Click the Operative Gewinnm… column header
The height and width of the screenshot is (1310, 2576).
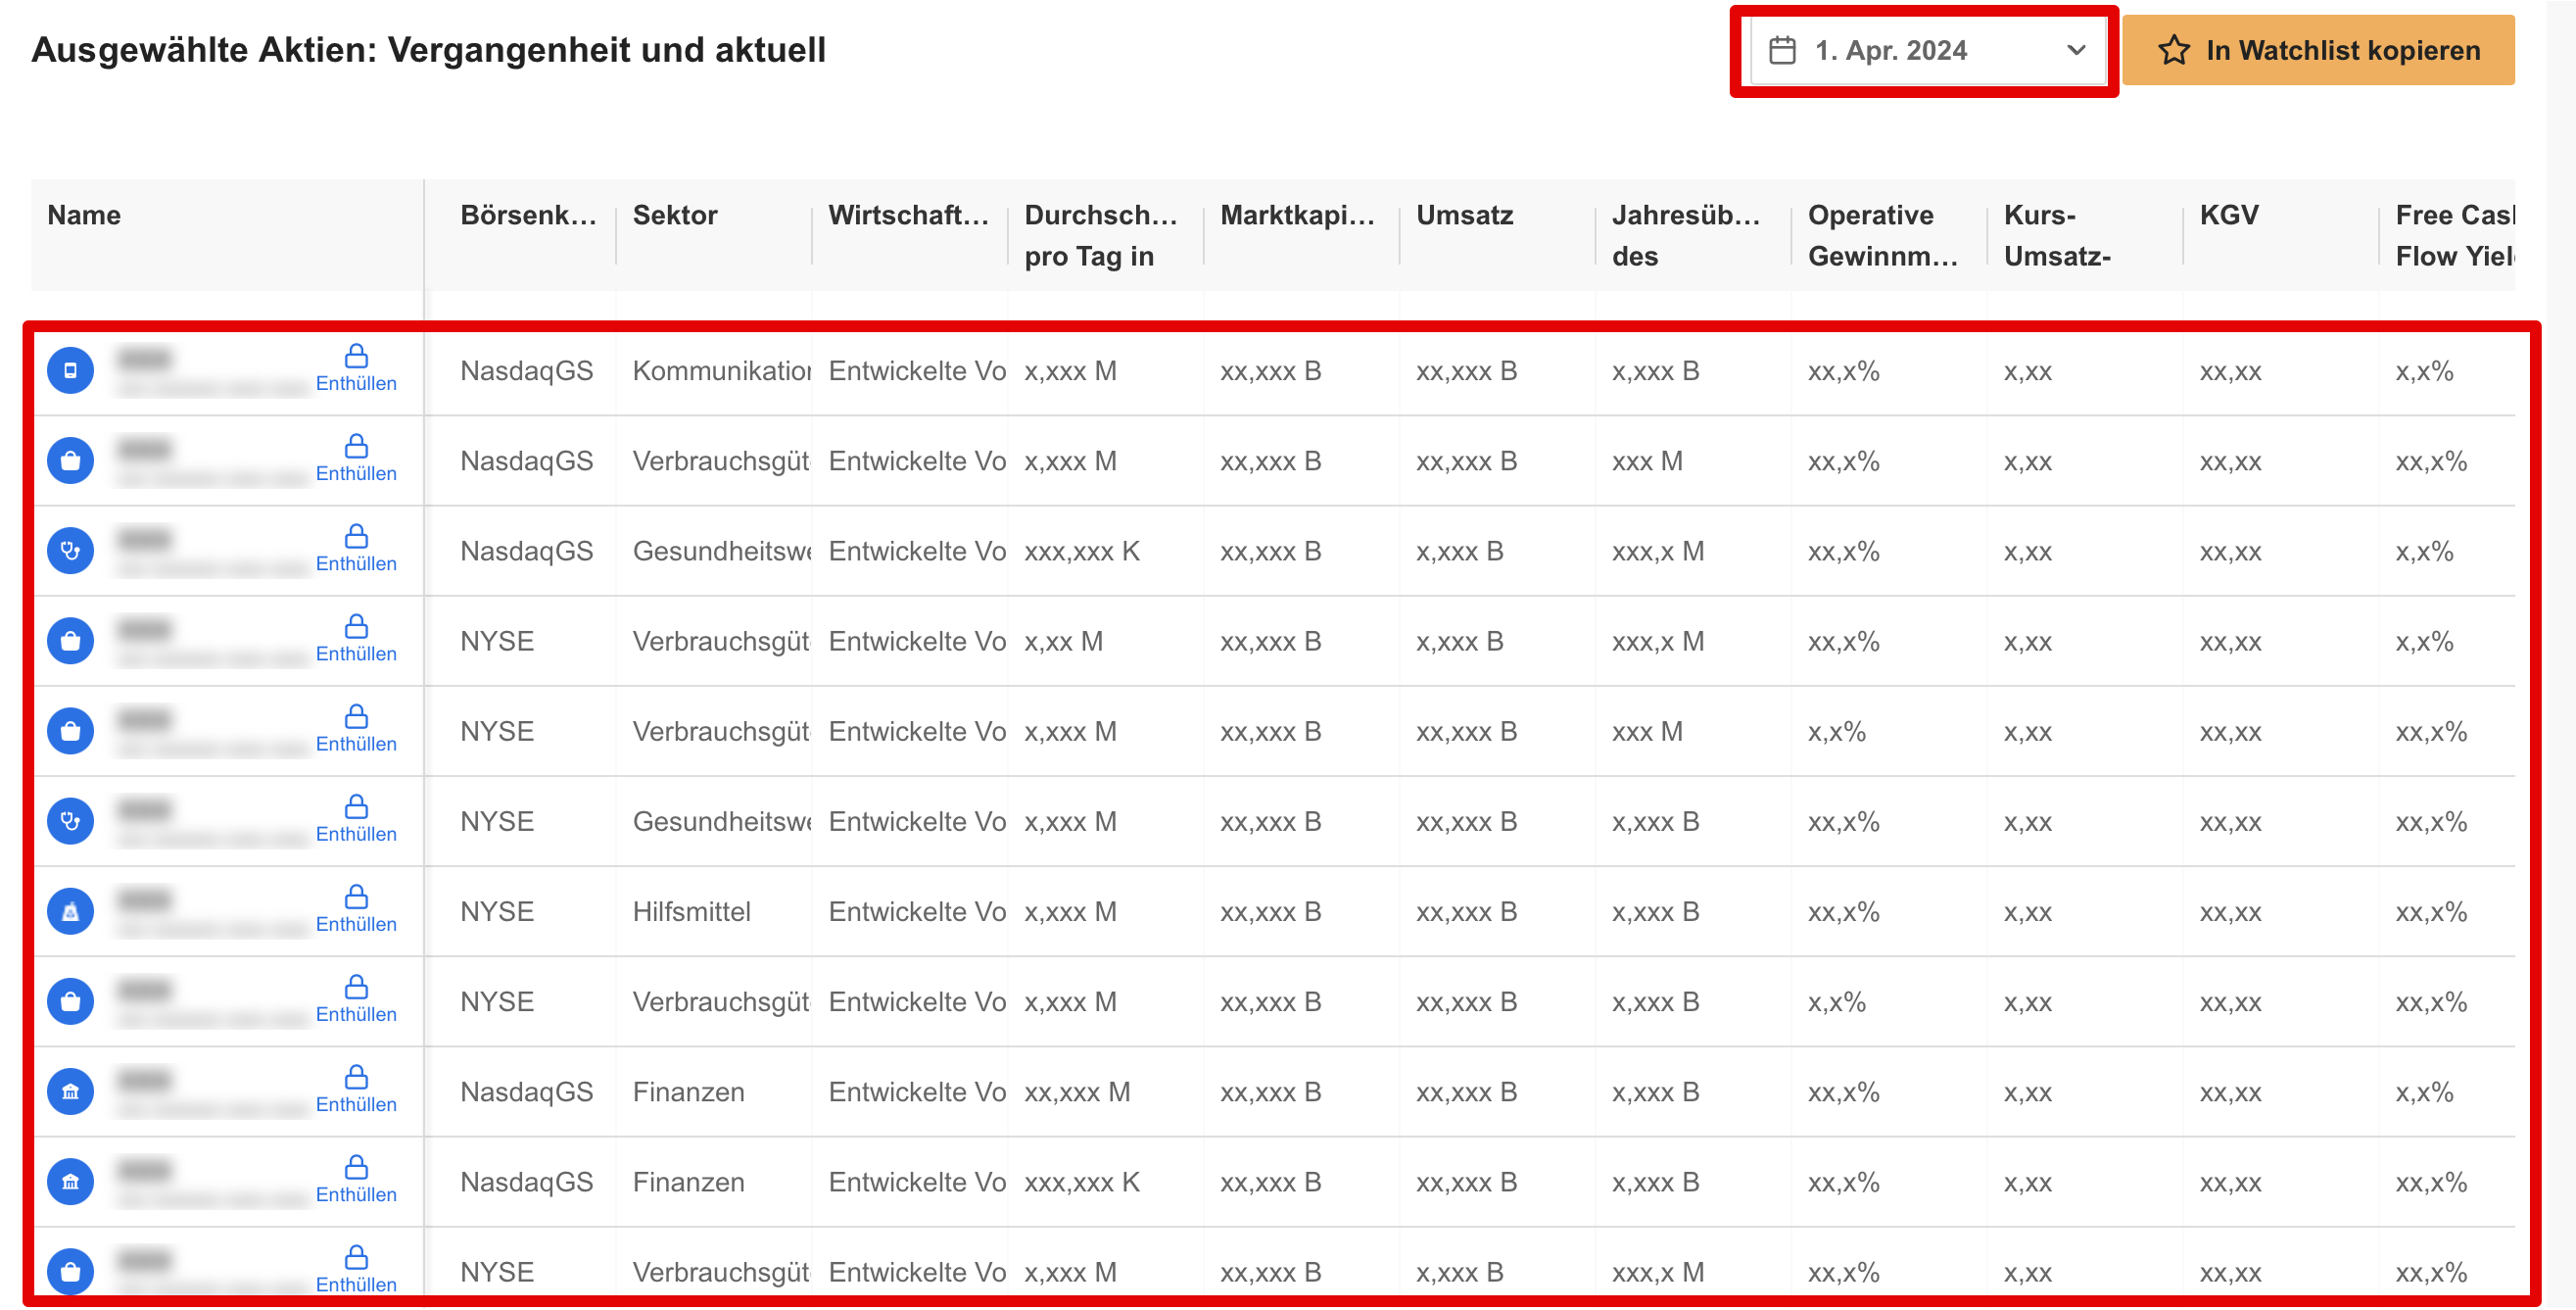coord(1882,236)
